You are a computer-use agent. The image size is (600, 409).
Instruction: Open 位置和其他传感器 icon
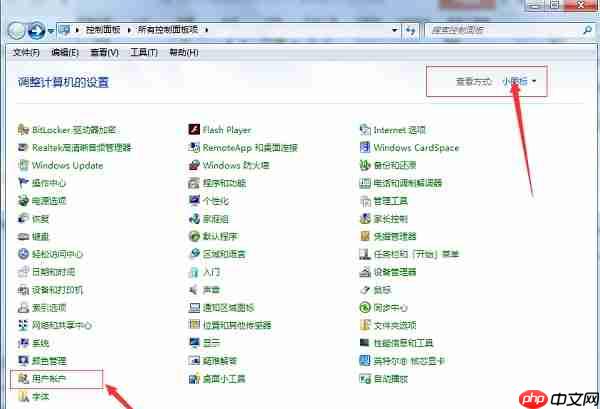click(194, 325)
